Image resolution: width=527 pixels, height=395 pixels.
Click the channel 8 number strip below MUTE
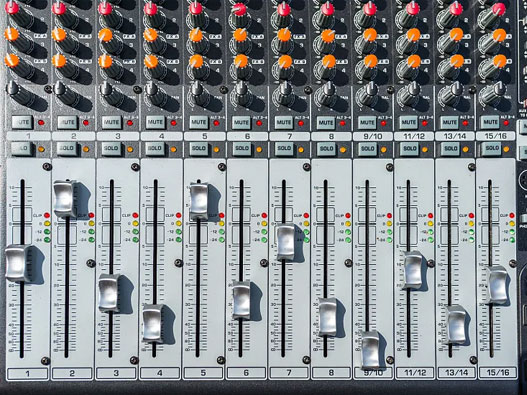point(331,136)
